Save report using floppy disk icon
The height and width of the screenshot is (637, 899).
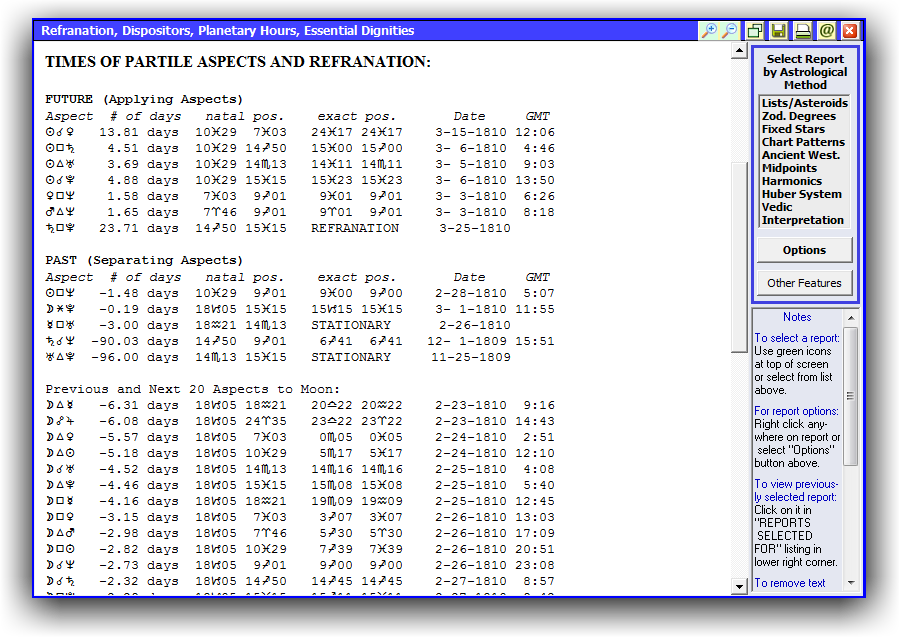pyautogui.click(x=779, y=31)
